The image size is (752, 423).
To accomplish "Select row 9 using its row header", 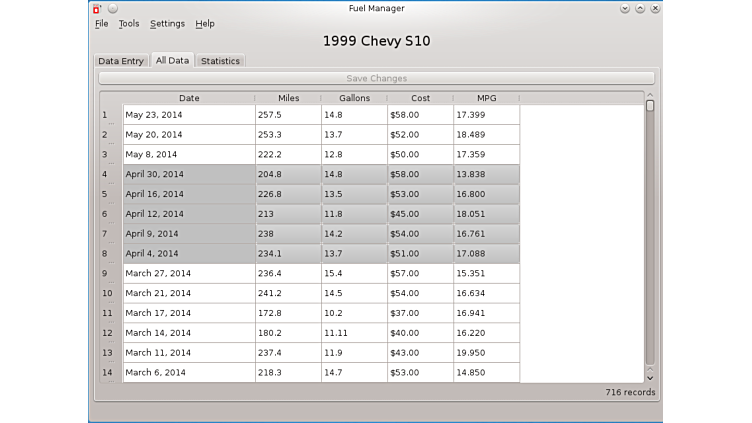I will pos(105,273).
